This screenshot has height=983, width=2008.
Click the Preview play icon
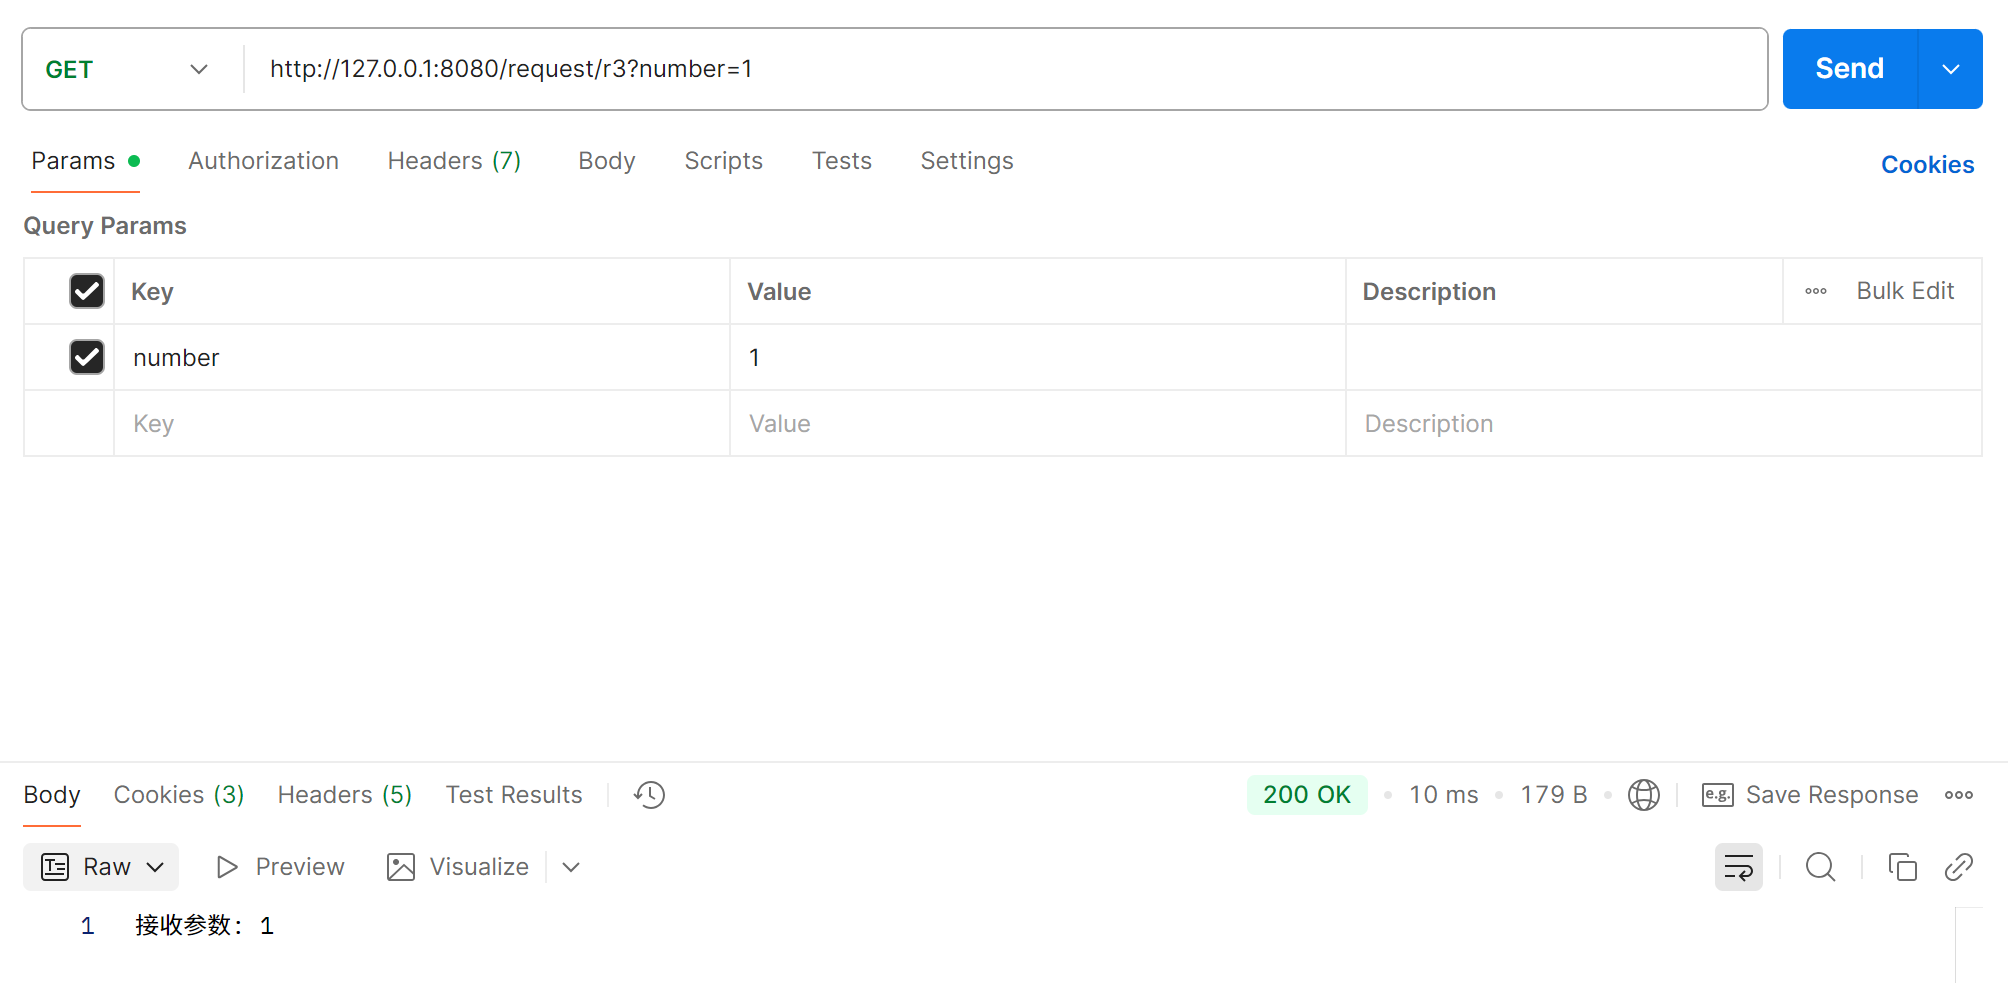coord(227,867)
